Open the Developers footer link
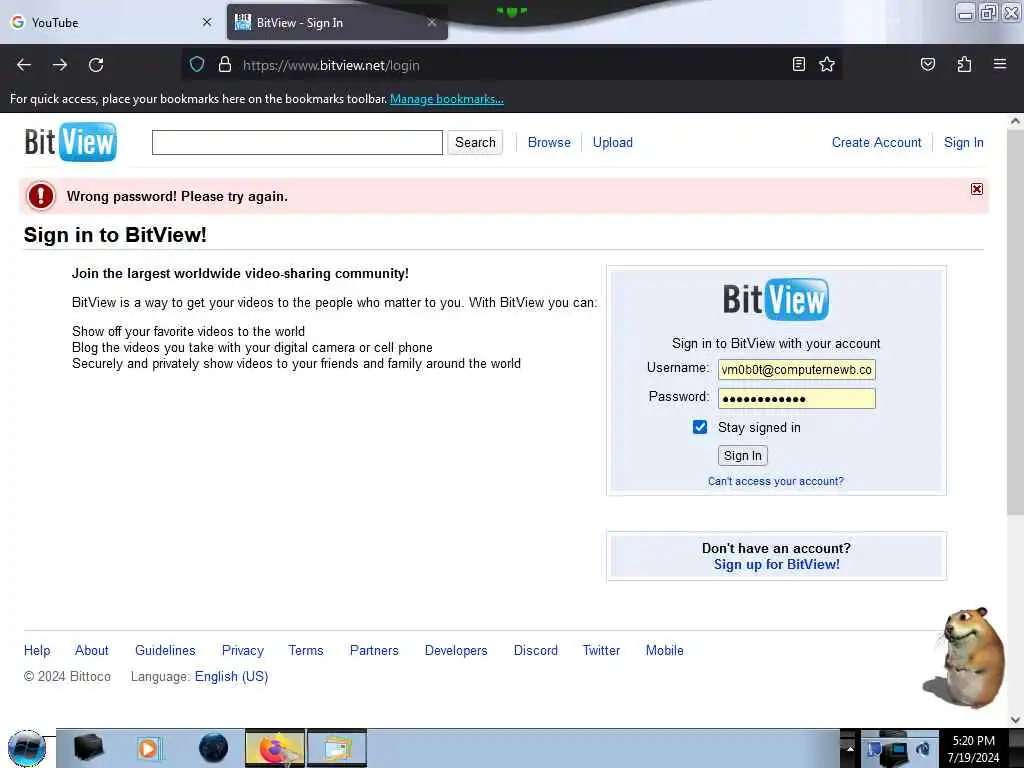Image resolution: width=1024 pixels, height=768 pixels. pos(456,650)
